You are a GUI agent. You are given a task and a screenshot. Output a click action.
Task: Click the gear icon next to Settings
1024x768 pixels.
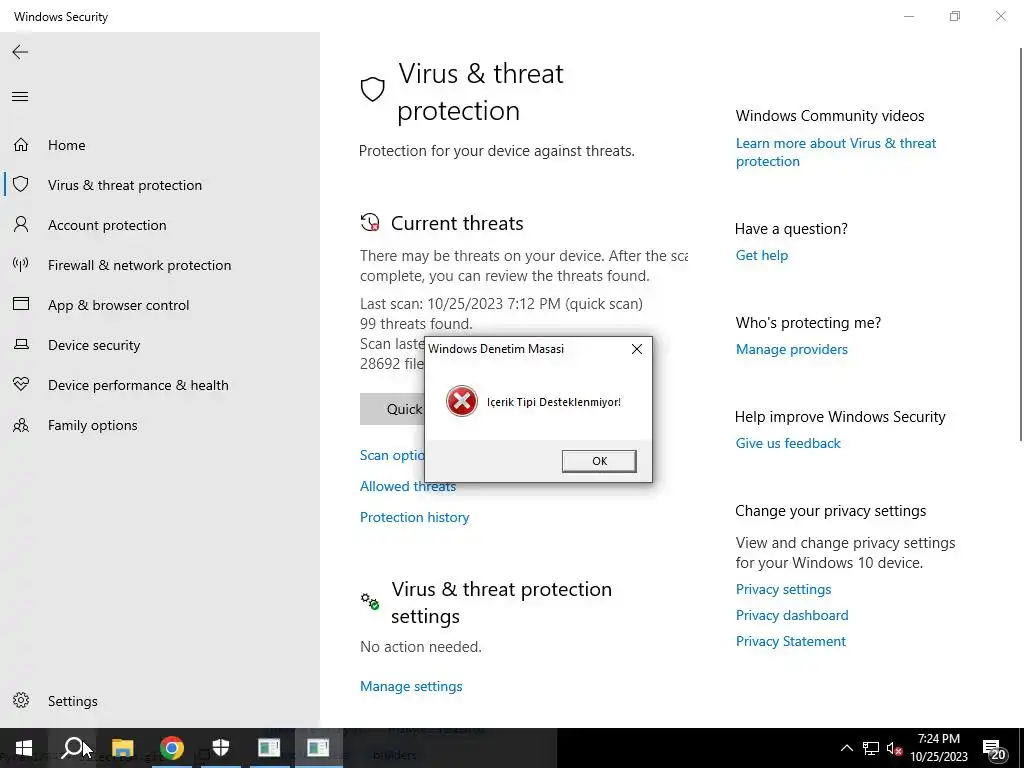click(x=21, y=700)
